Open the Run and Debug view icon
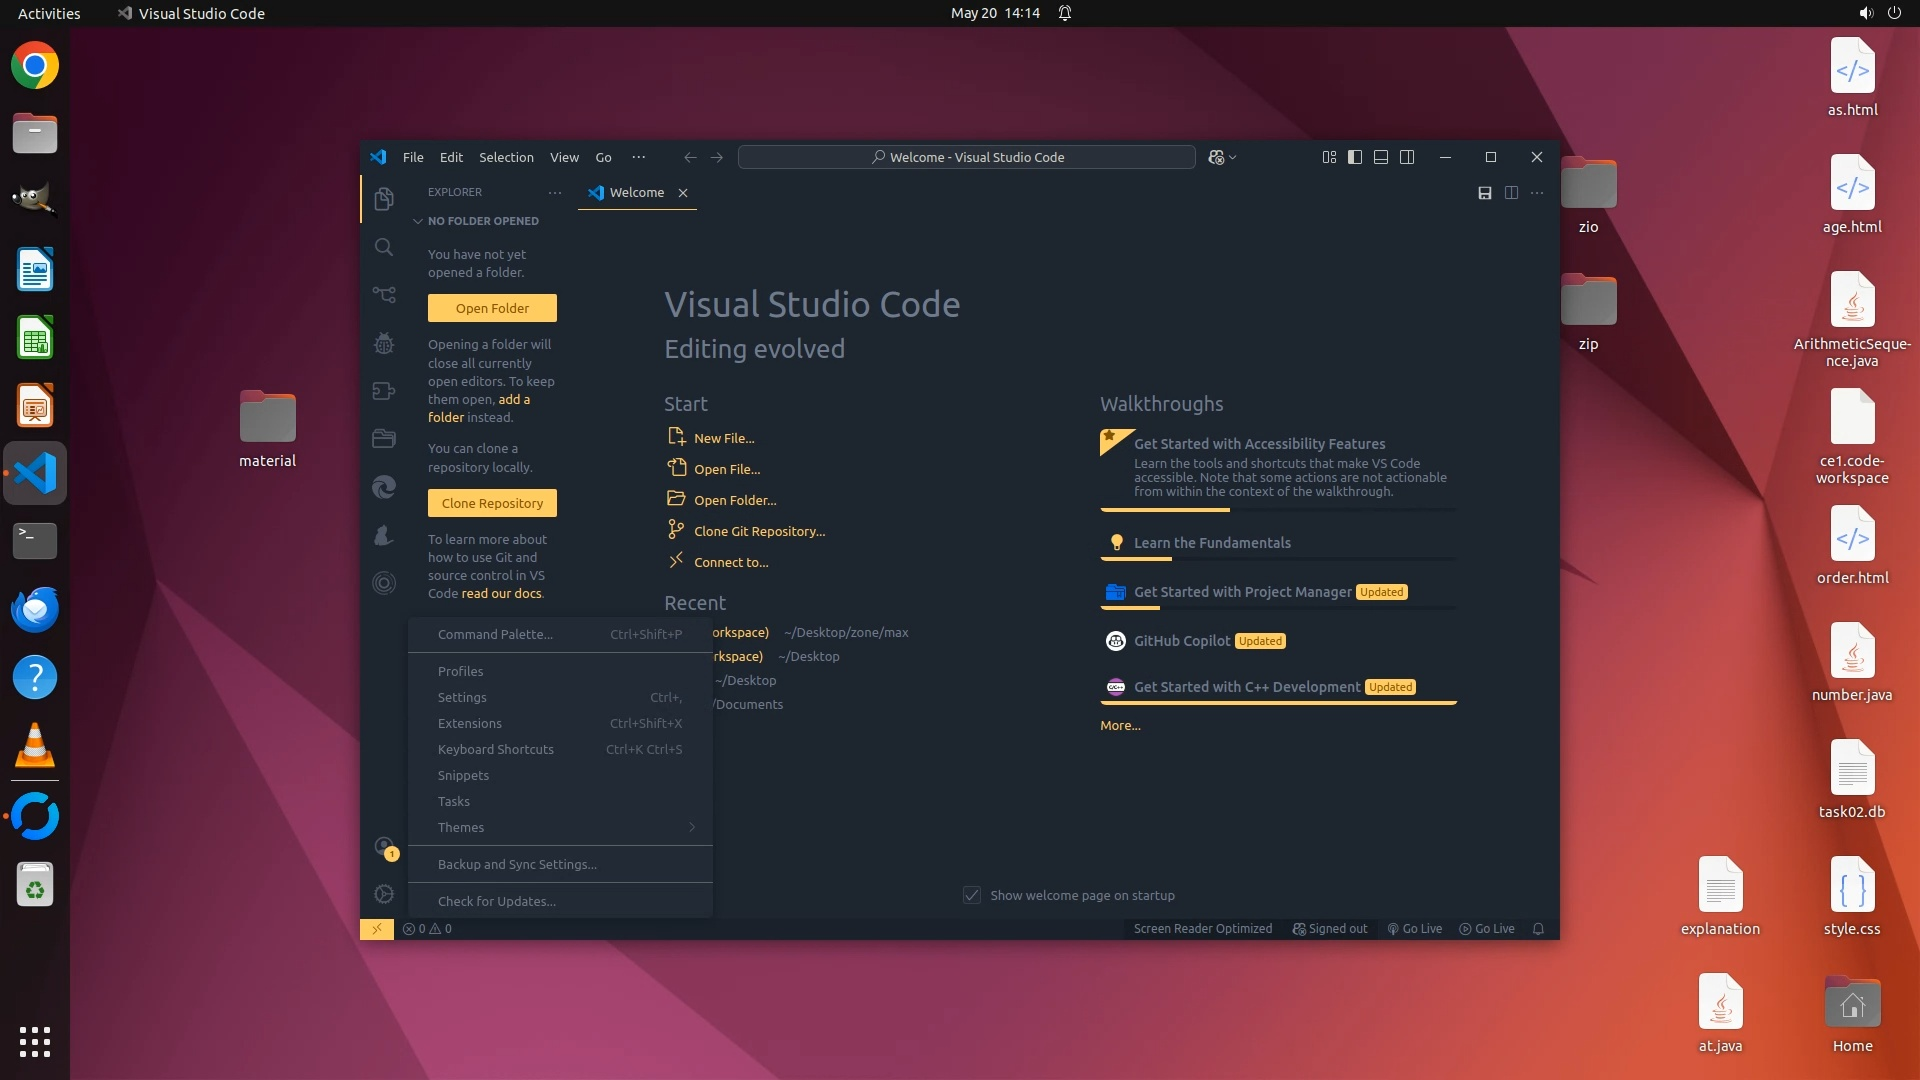1920x1080 pixels. (x=384, y=343)
